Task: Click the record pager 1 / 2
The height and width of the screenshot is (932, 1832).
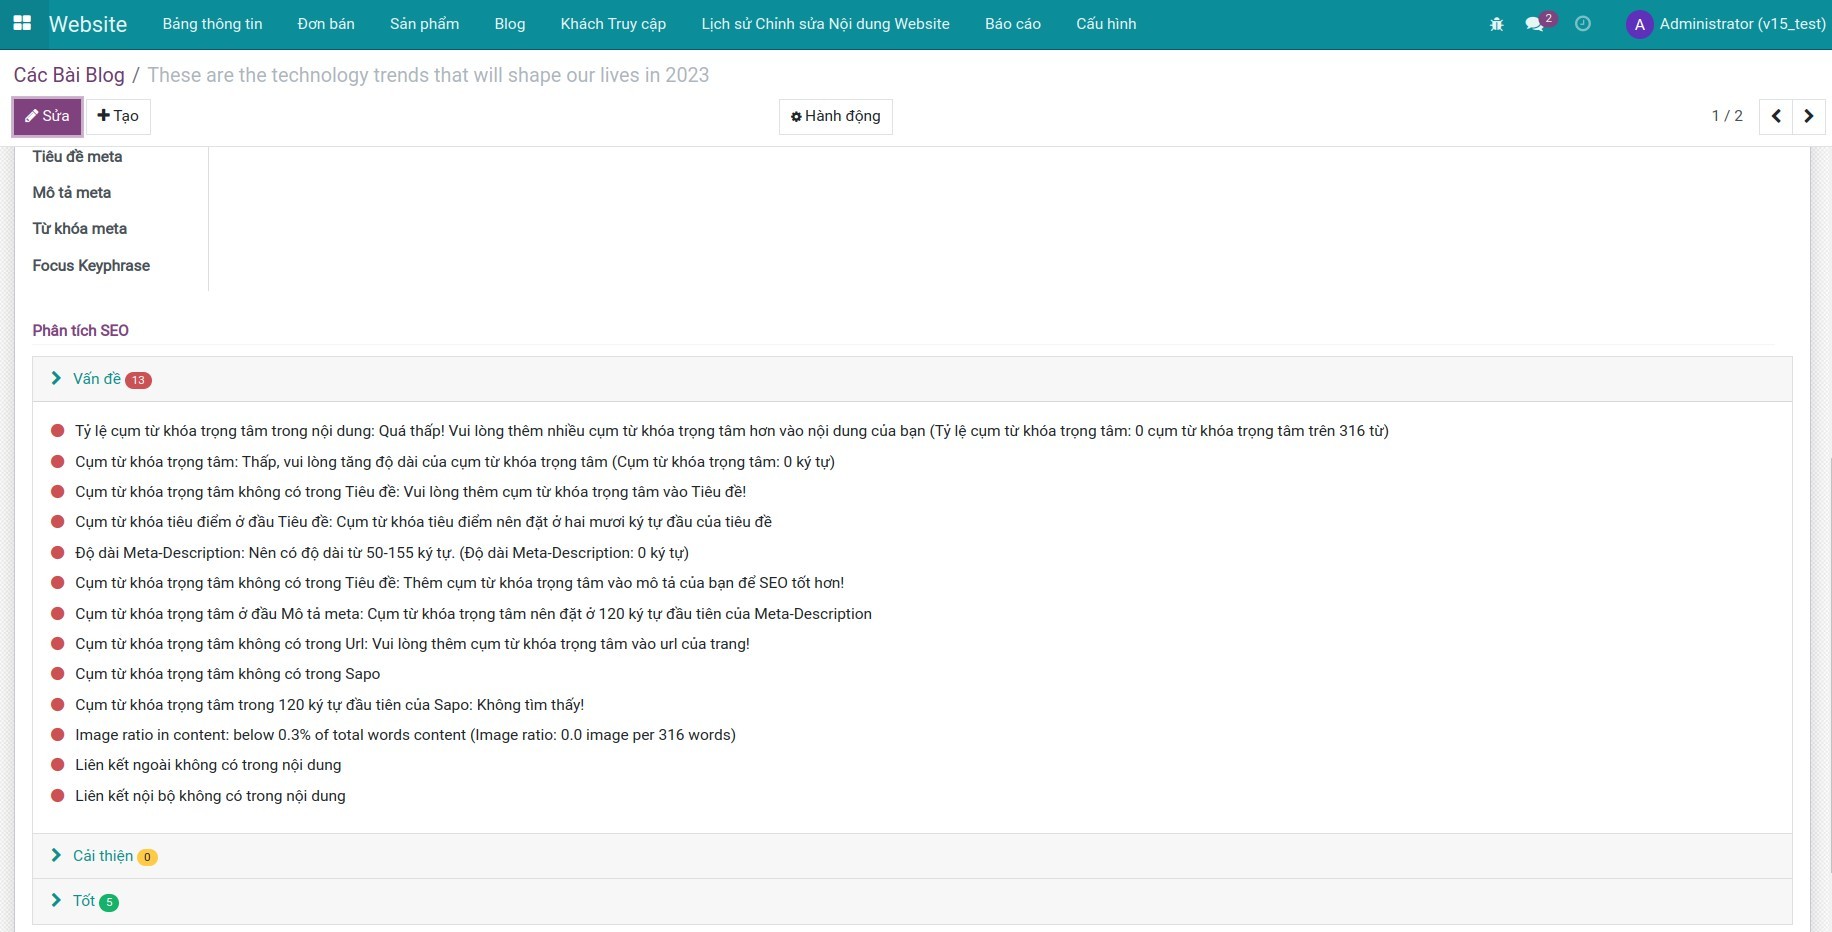Action: click(x=1726, y=116)
